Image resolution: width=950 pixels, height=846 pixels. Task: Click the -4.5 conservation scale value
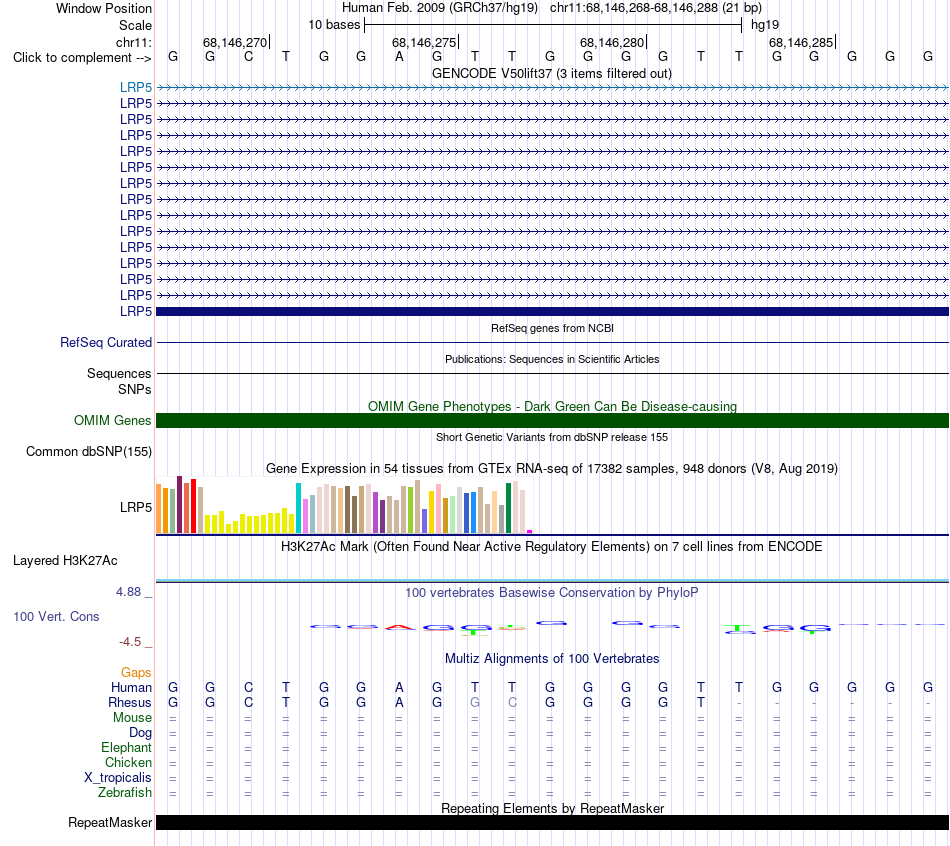point(130,641)
